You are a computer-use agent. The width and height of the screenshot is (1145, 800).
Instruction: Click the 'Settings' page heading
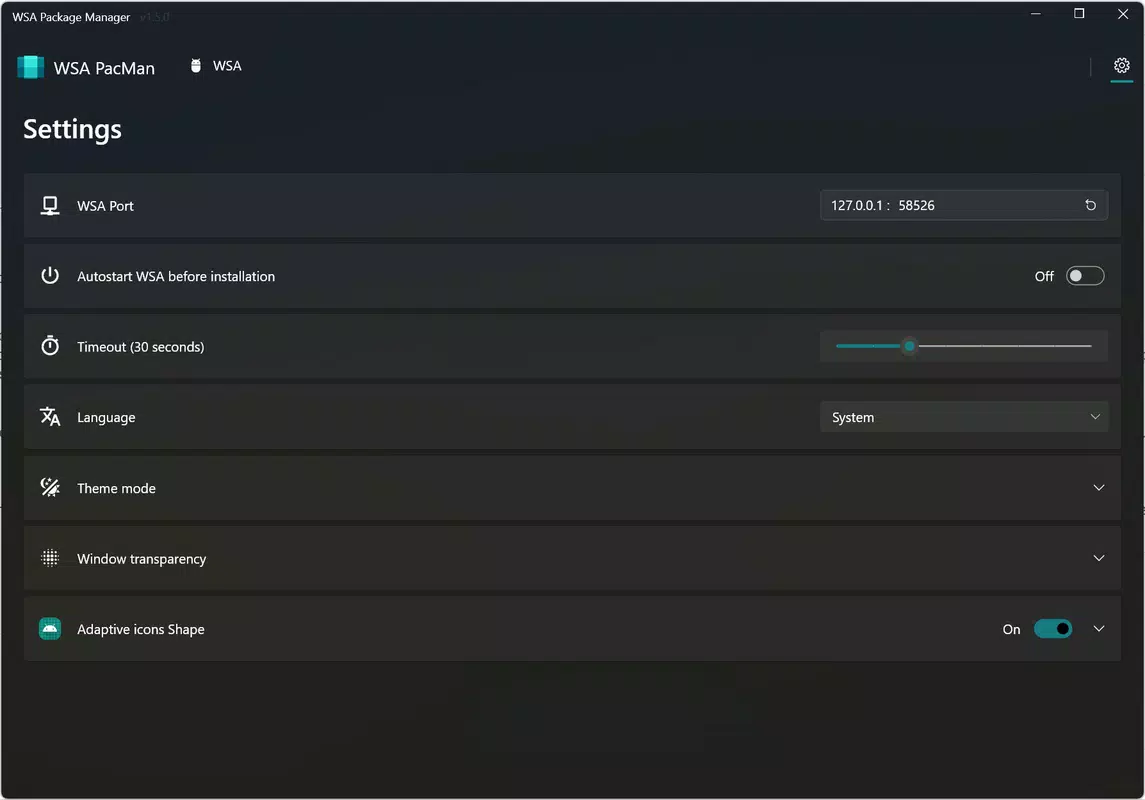(x=72, y=129)
